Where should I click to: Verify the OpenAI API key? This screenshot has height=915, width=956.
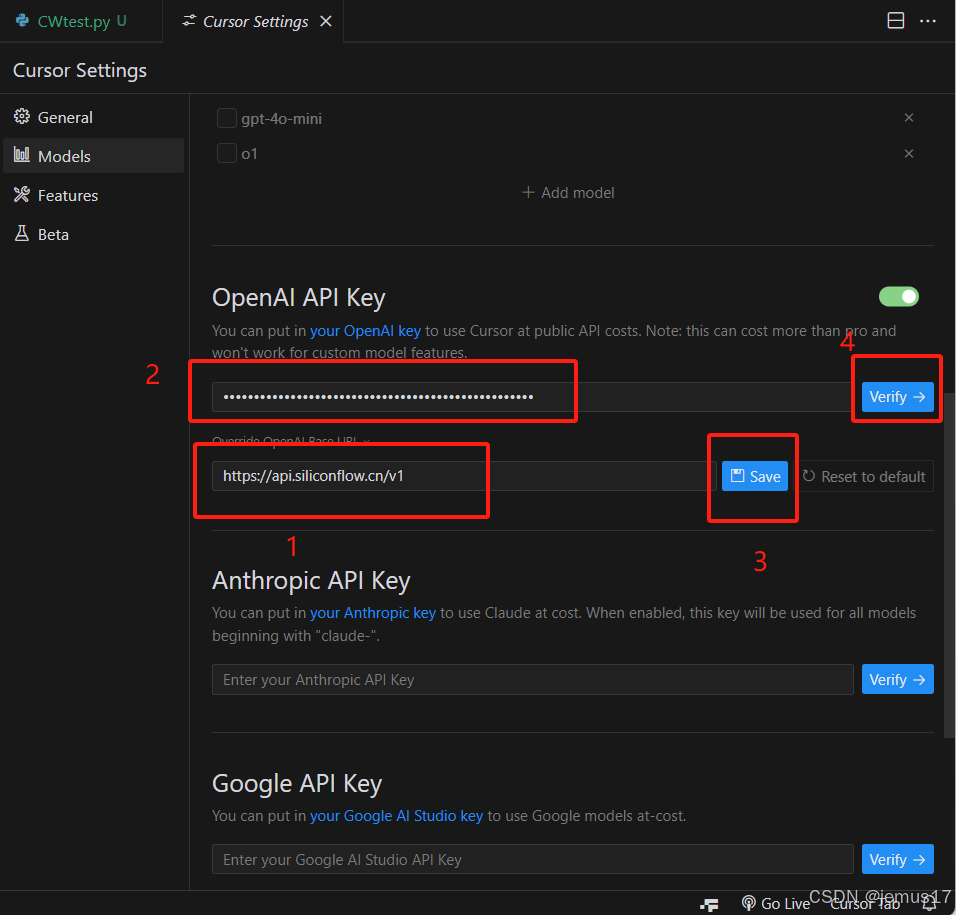[x=897, y=397]
